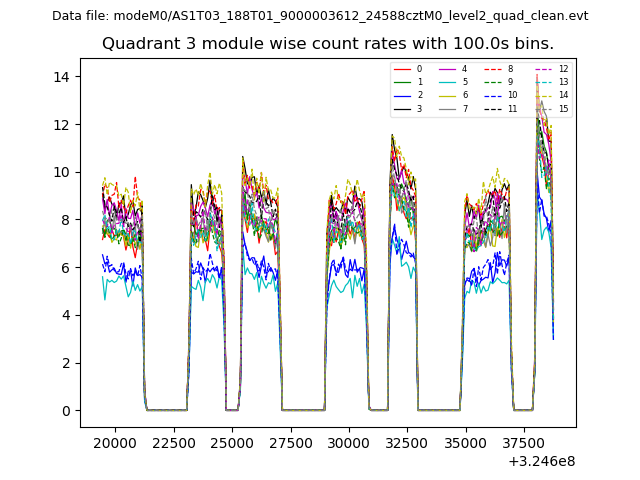
Task: Click the x-axis offset text +3.246e8
Action: 542,461
